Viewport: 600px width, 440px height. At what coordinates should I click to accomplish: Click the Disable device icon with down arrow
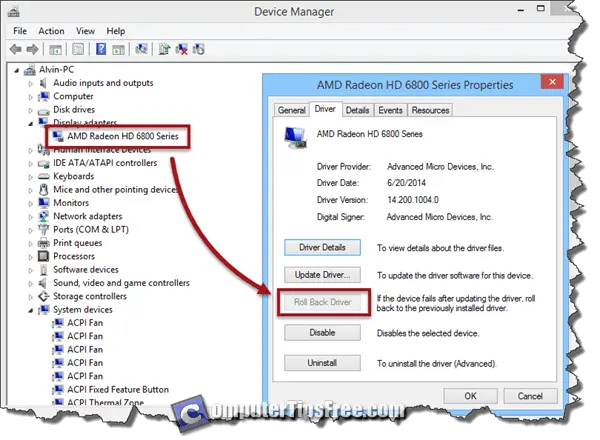[199, 49]
